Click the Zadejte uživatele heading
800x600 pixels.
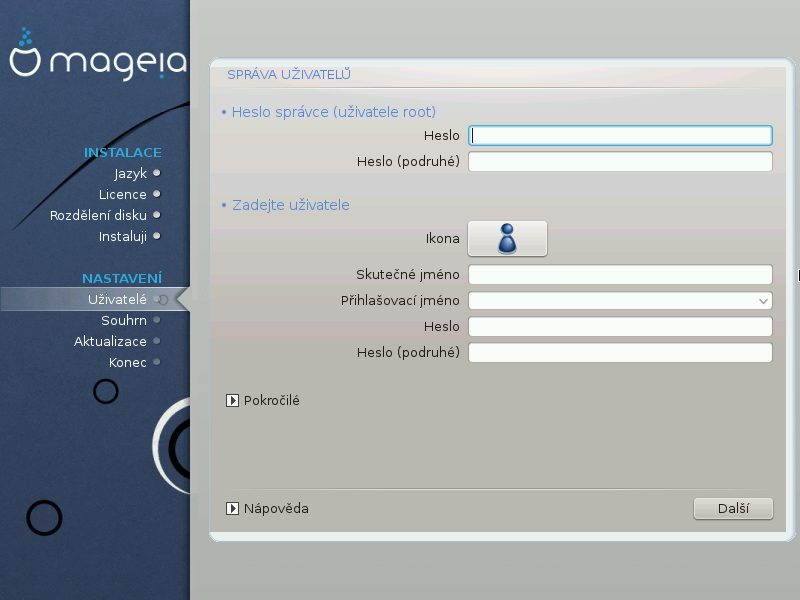click(291, 205)
